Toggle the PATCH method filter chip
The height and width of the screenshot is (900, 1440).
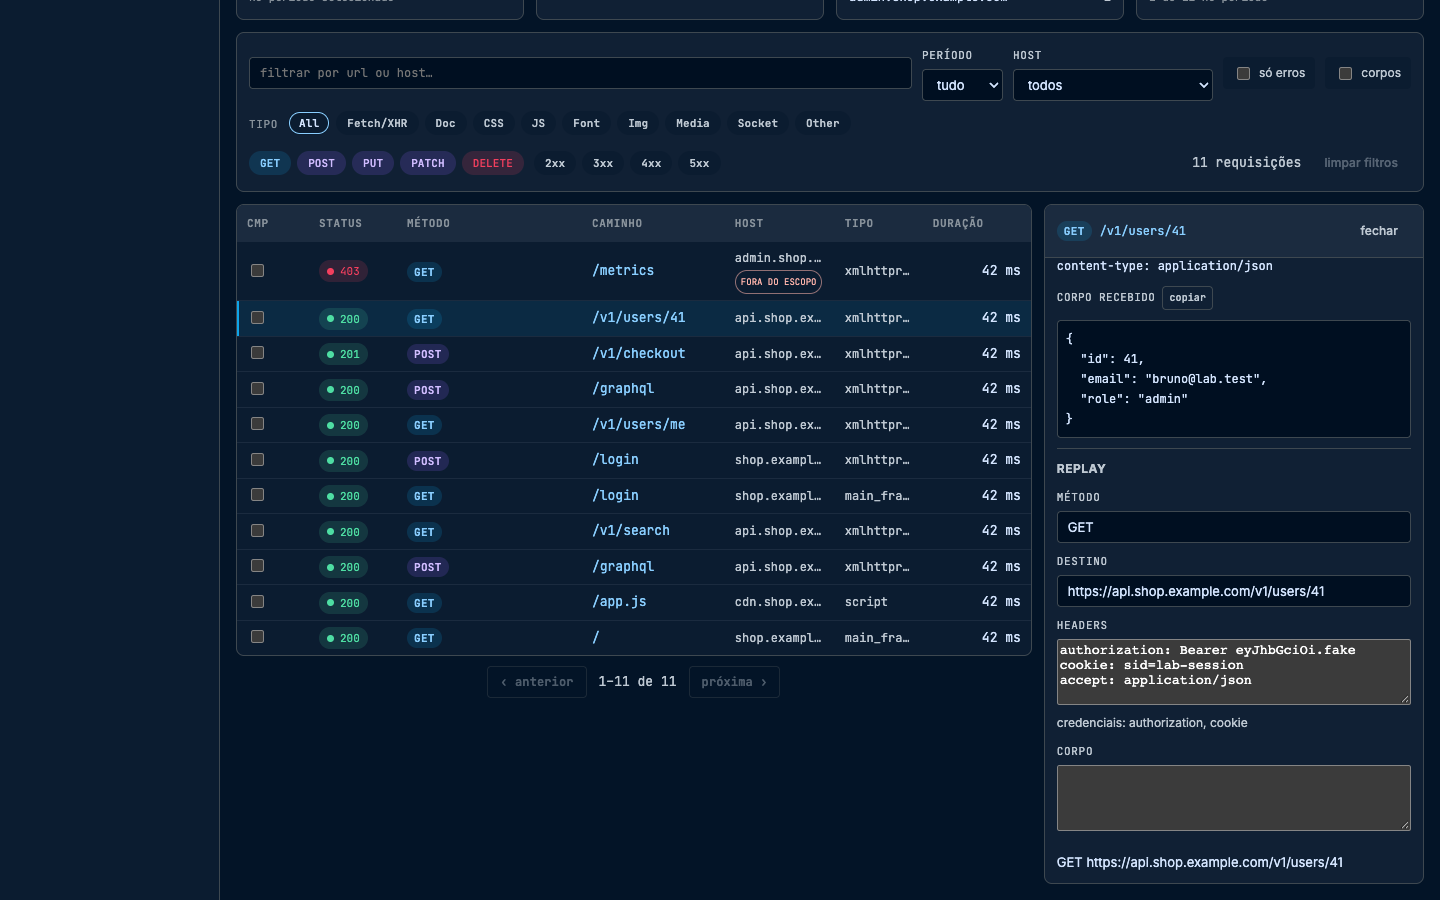click(428, 163)
